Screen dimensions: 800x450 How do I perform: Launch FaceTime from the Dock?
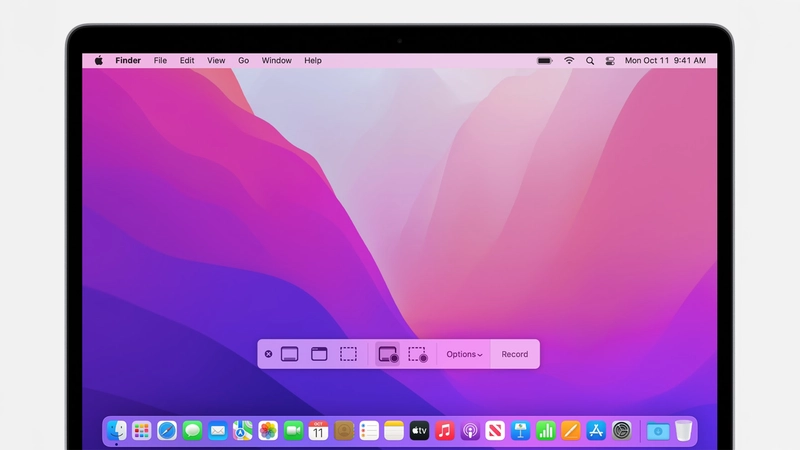293,431
